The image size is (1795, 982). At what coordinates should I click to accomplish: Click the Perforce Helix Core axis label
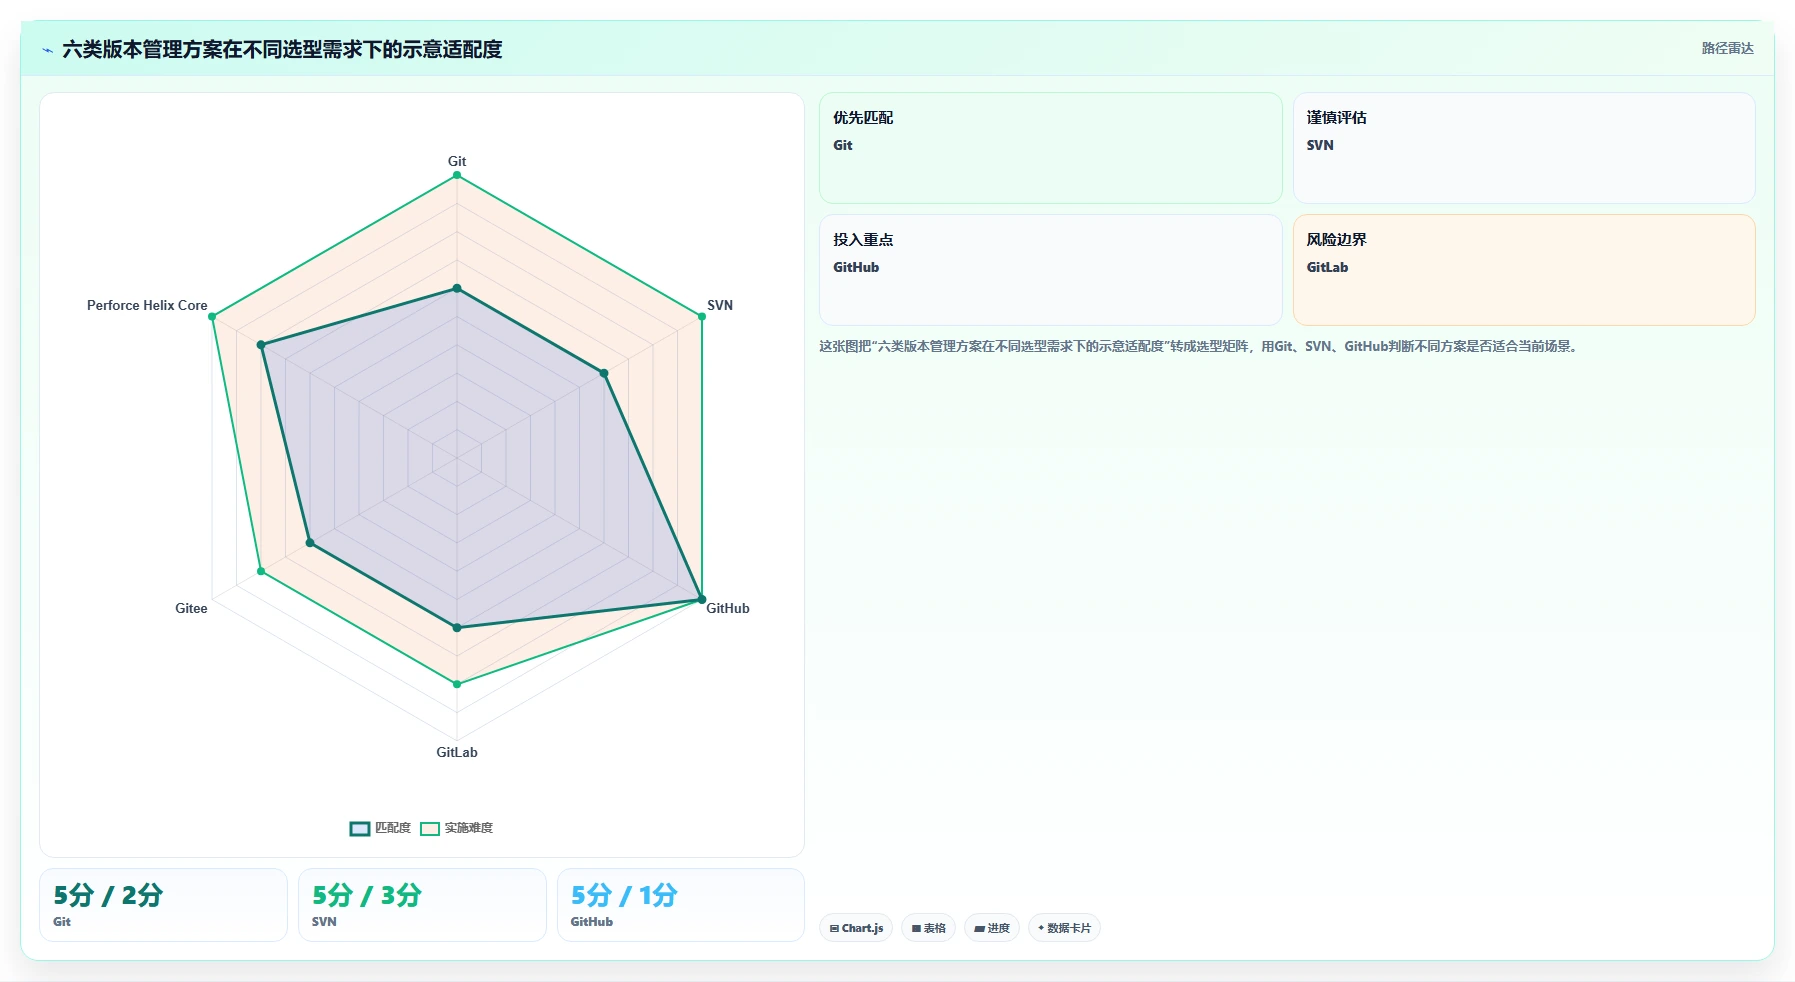(147, 305)
